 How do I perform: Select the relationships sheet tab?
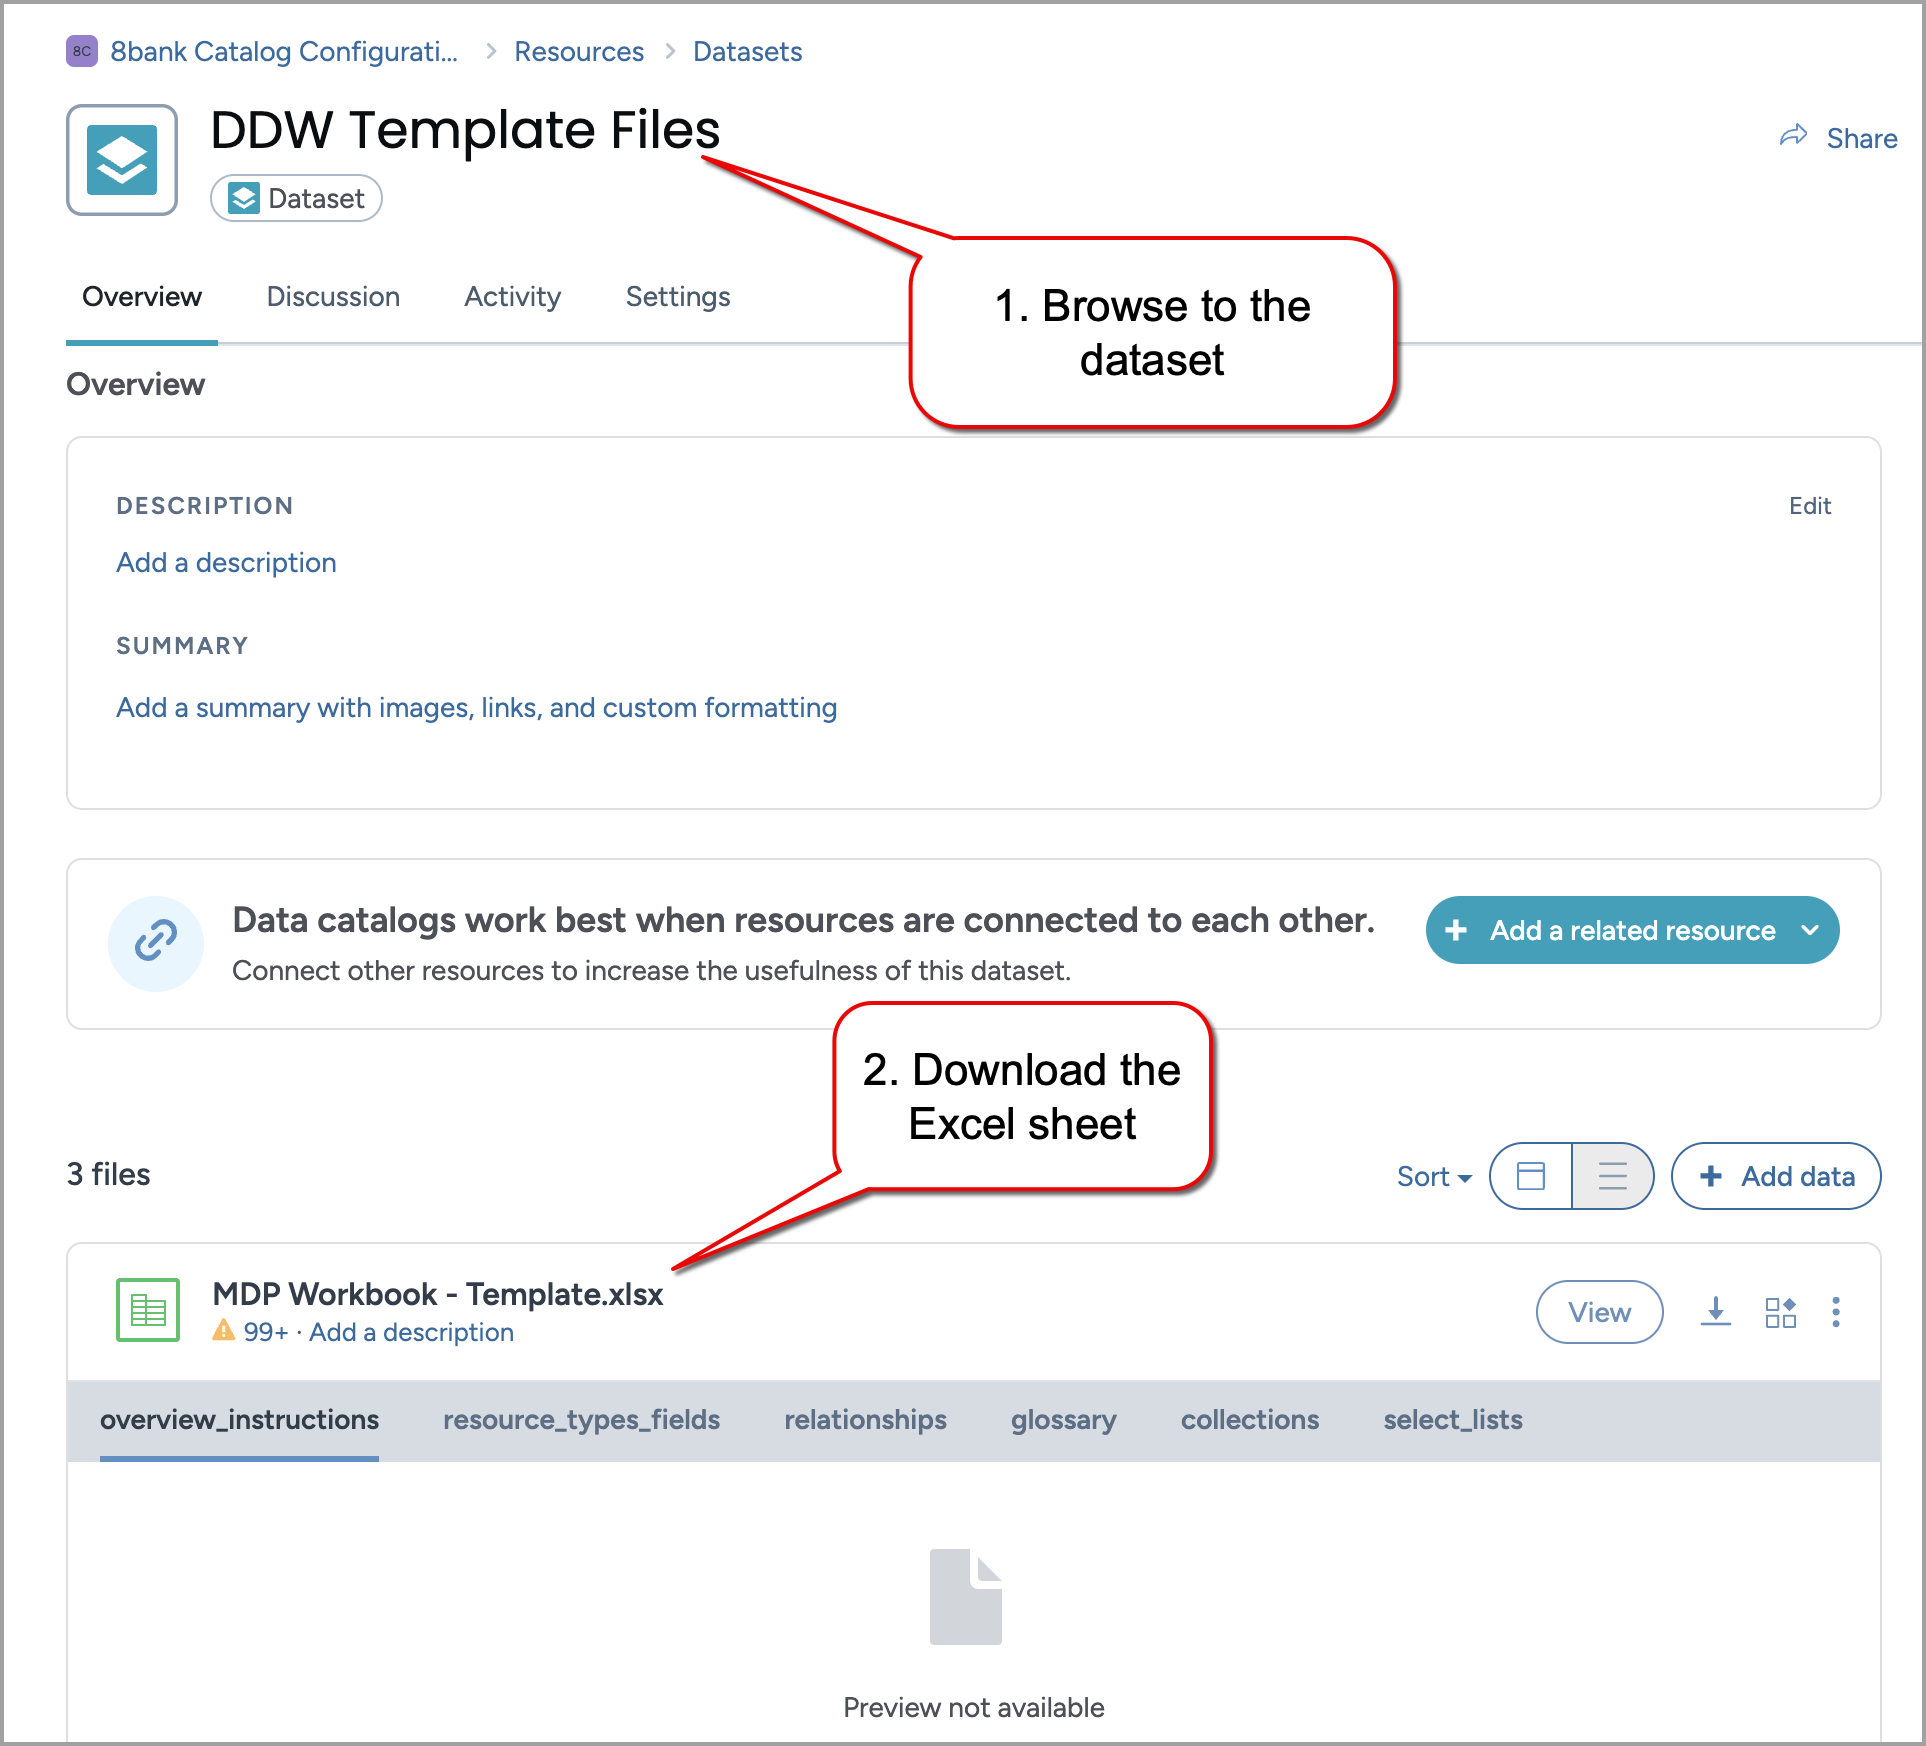point(865,1419)
